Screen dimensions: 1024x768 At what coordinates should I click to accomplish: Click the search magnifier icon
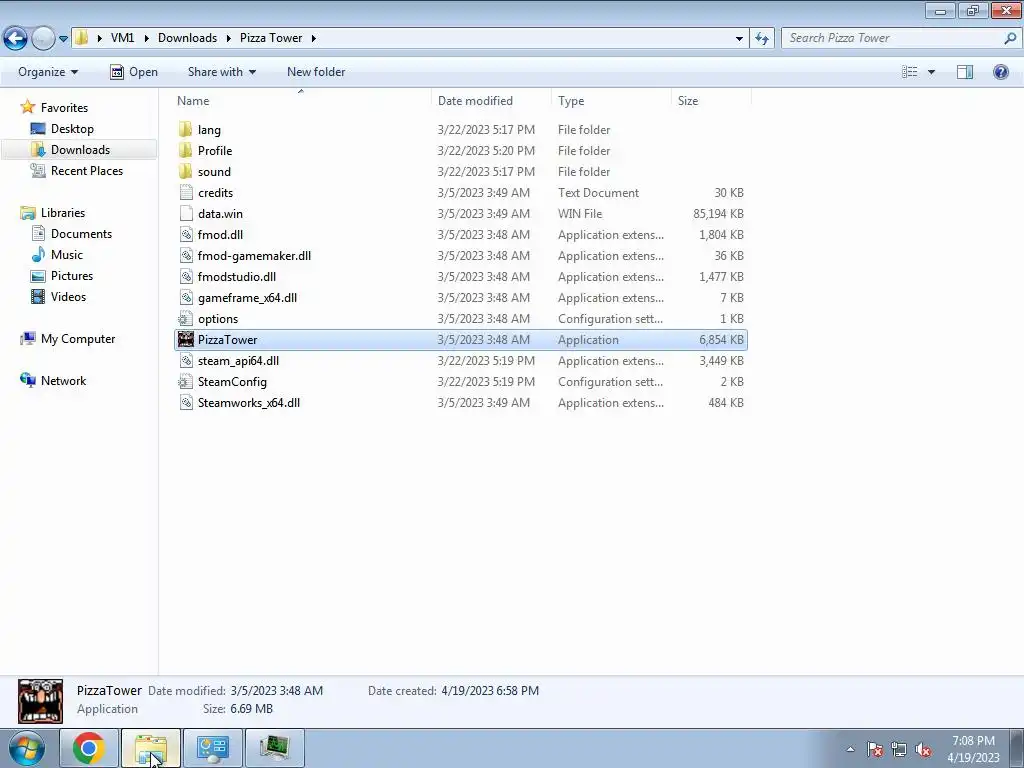point(1010,38)
